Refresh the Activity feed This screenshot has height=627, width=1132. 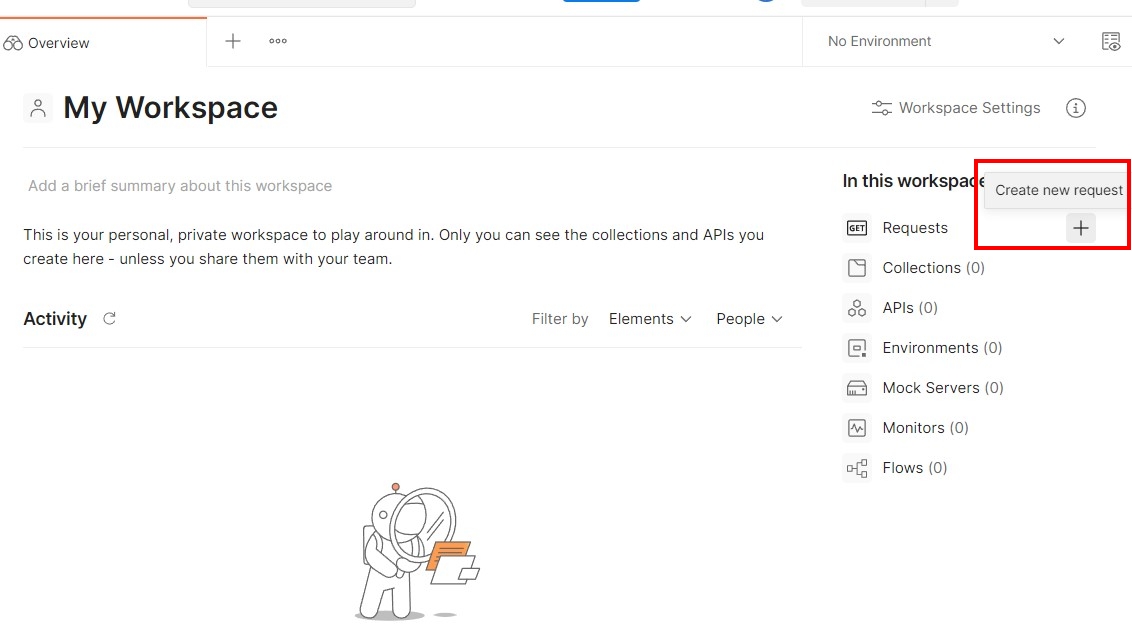(110, 318)
